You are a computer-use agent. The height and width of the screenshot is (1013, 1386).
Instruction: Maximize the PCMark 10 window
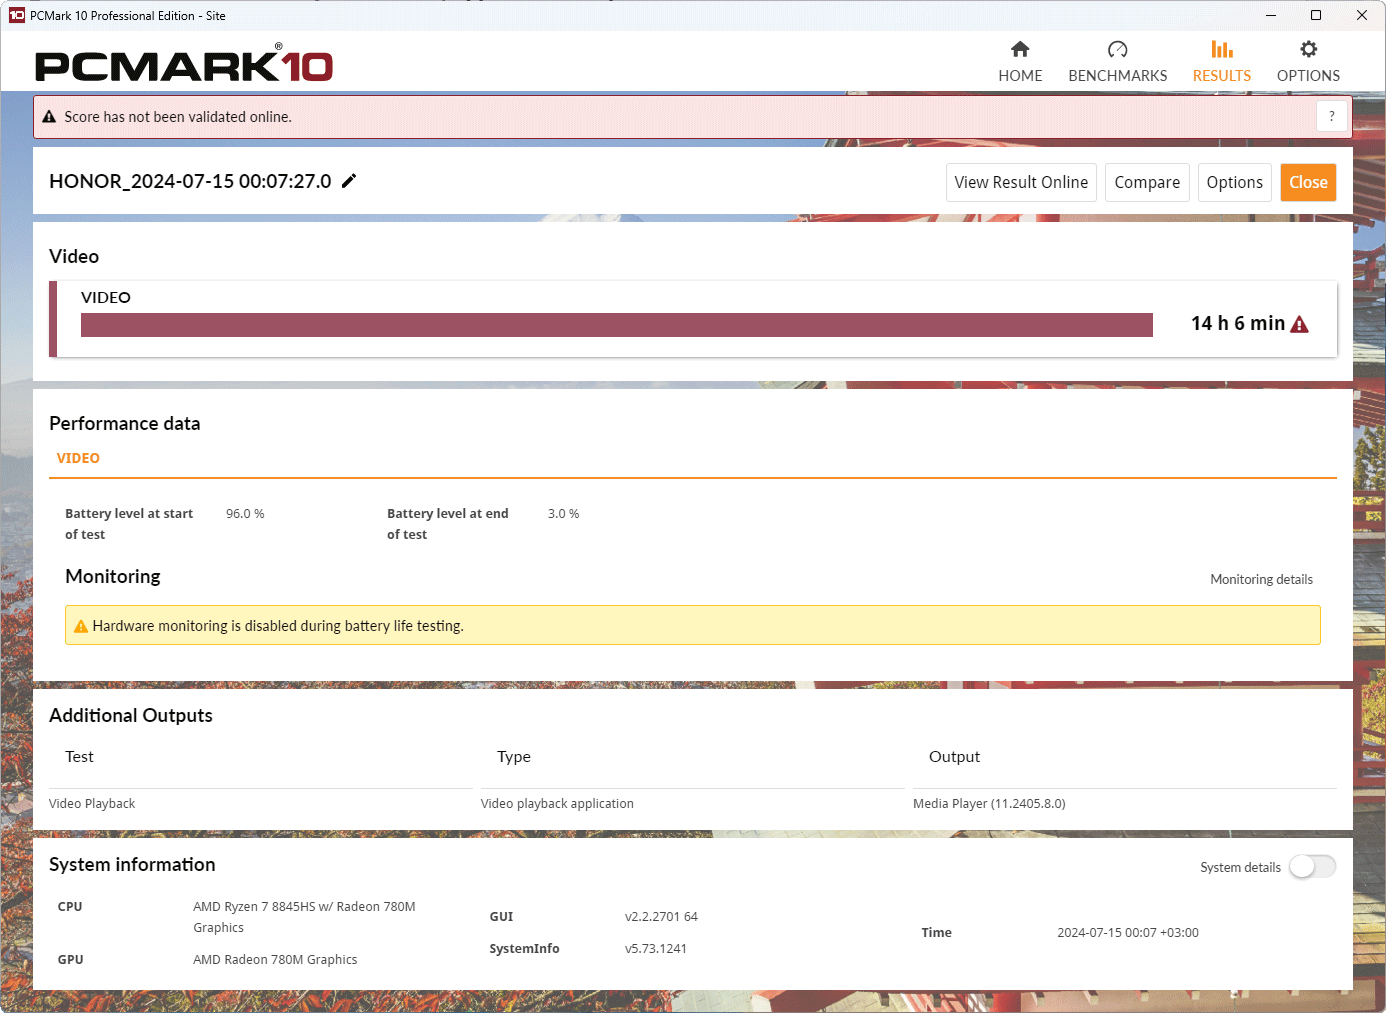coord(1316,15)
